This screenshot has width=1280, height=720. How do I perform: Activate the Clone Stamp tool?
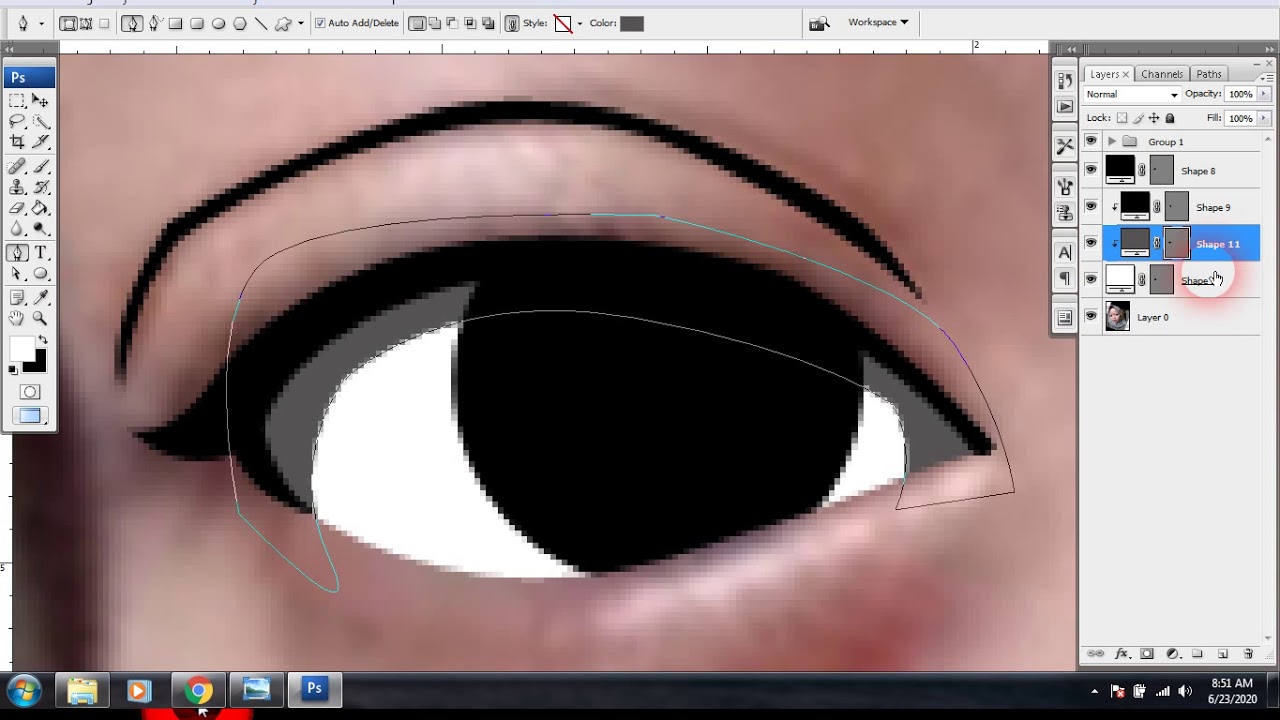[x=17, y=187]
